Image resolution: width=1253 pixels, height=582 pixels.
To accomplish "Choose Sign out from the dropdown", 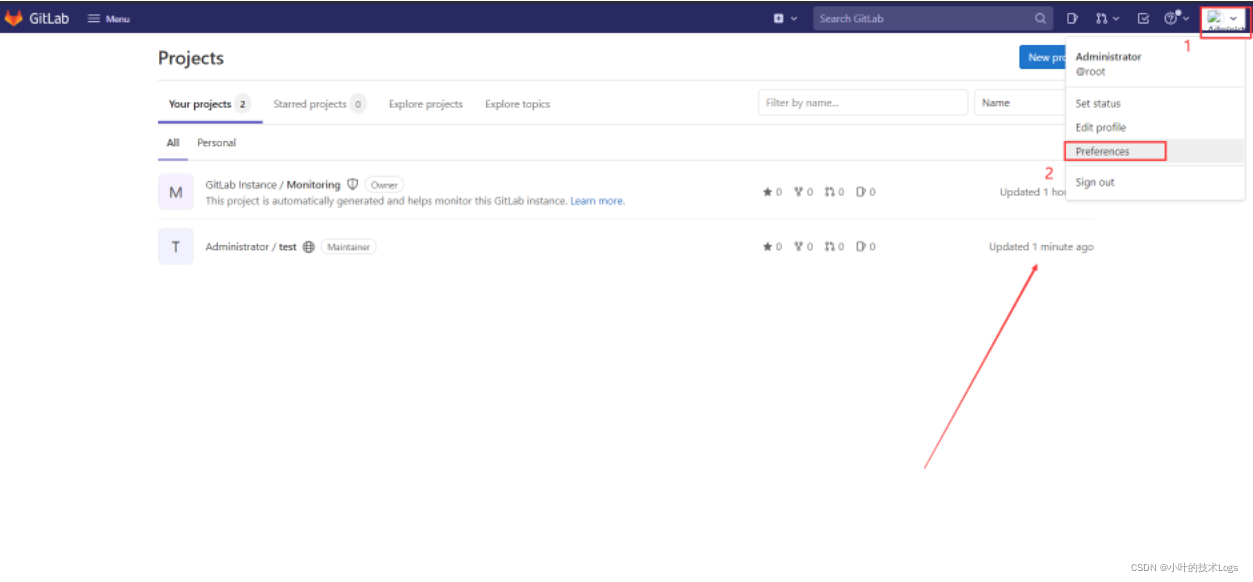I will click(1092, 181).
